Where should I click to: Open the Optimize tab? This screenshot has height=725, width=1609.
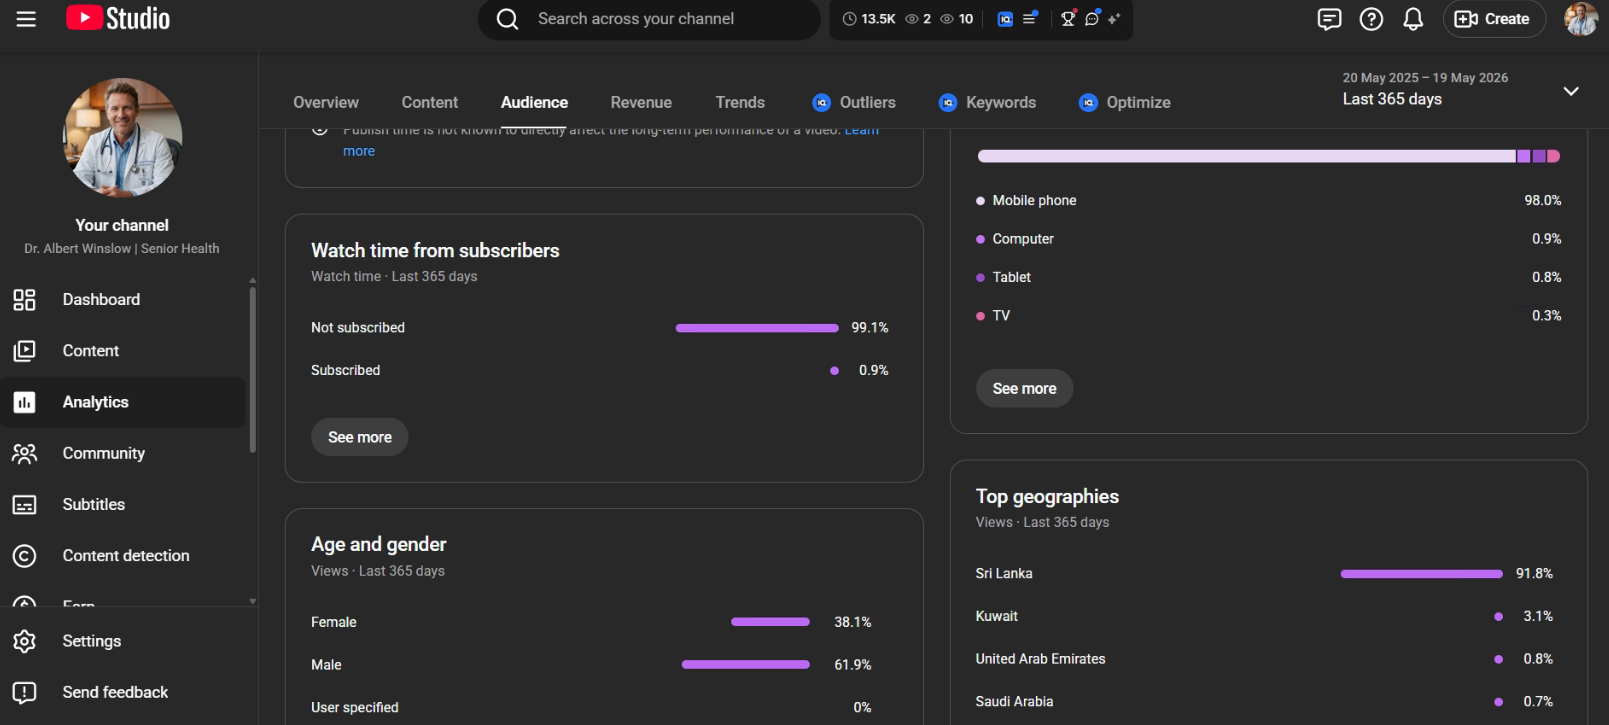(x=1124, y=102)
